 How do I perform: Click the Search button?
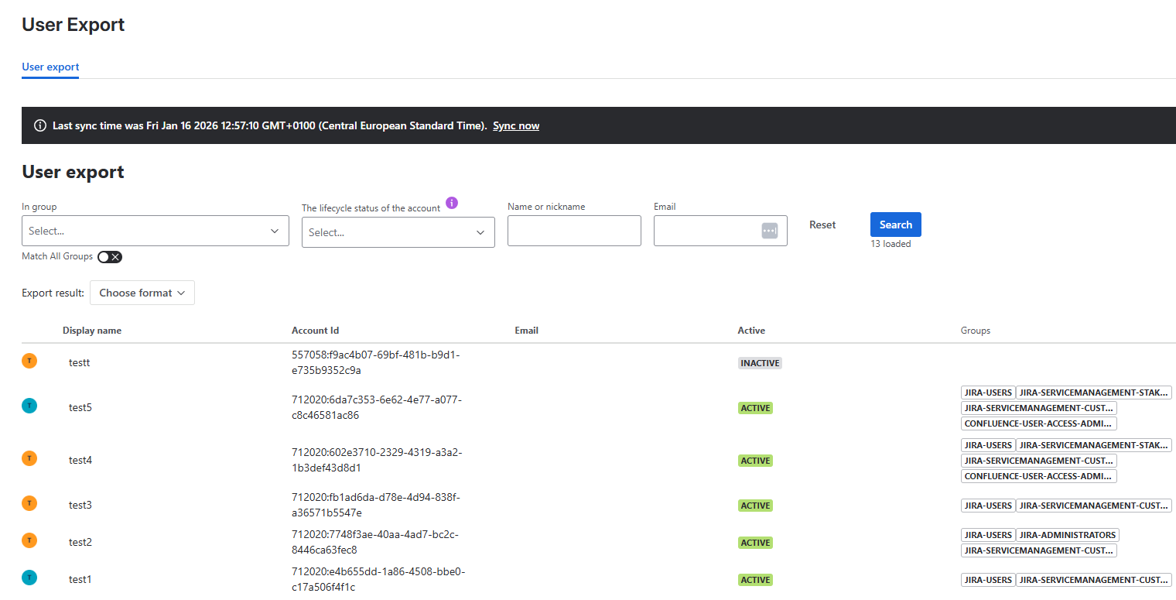[895, 225]
